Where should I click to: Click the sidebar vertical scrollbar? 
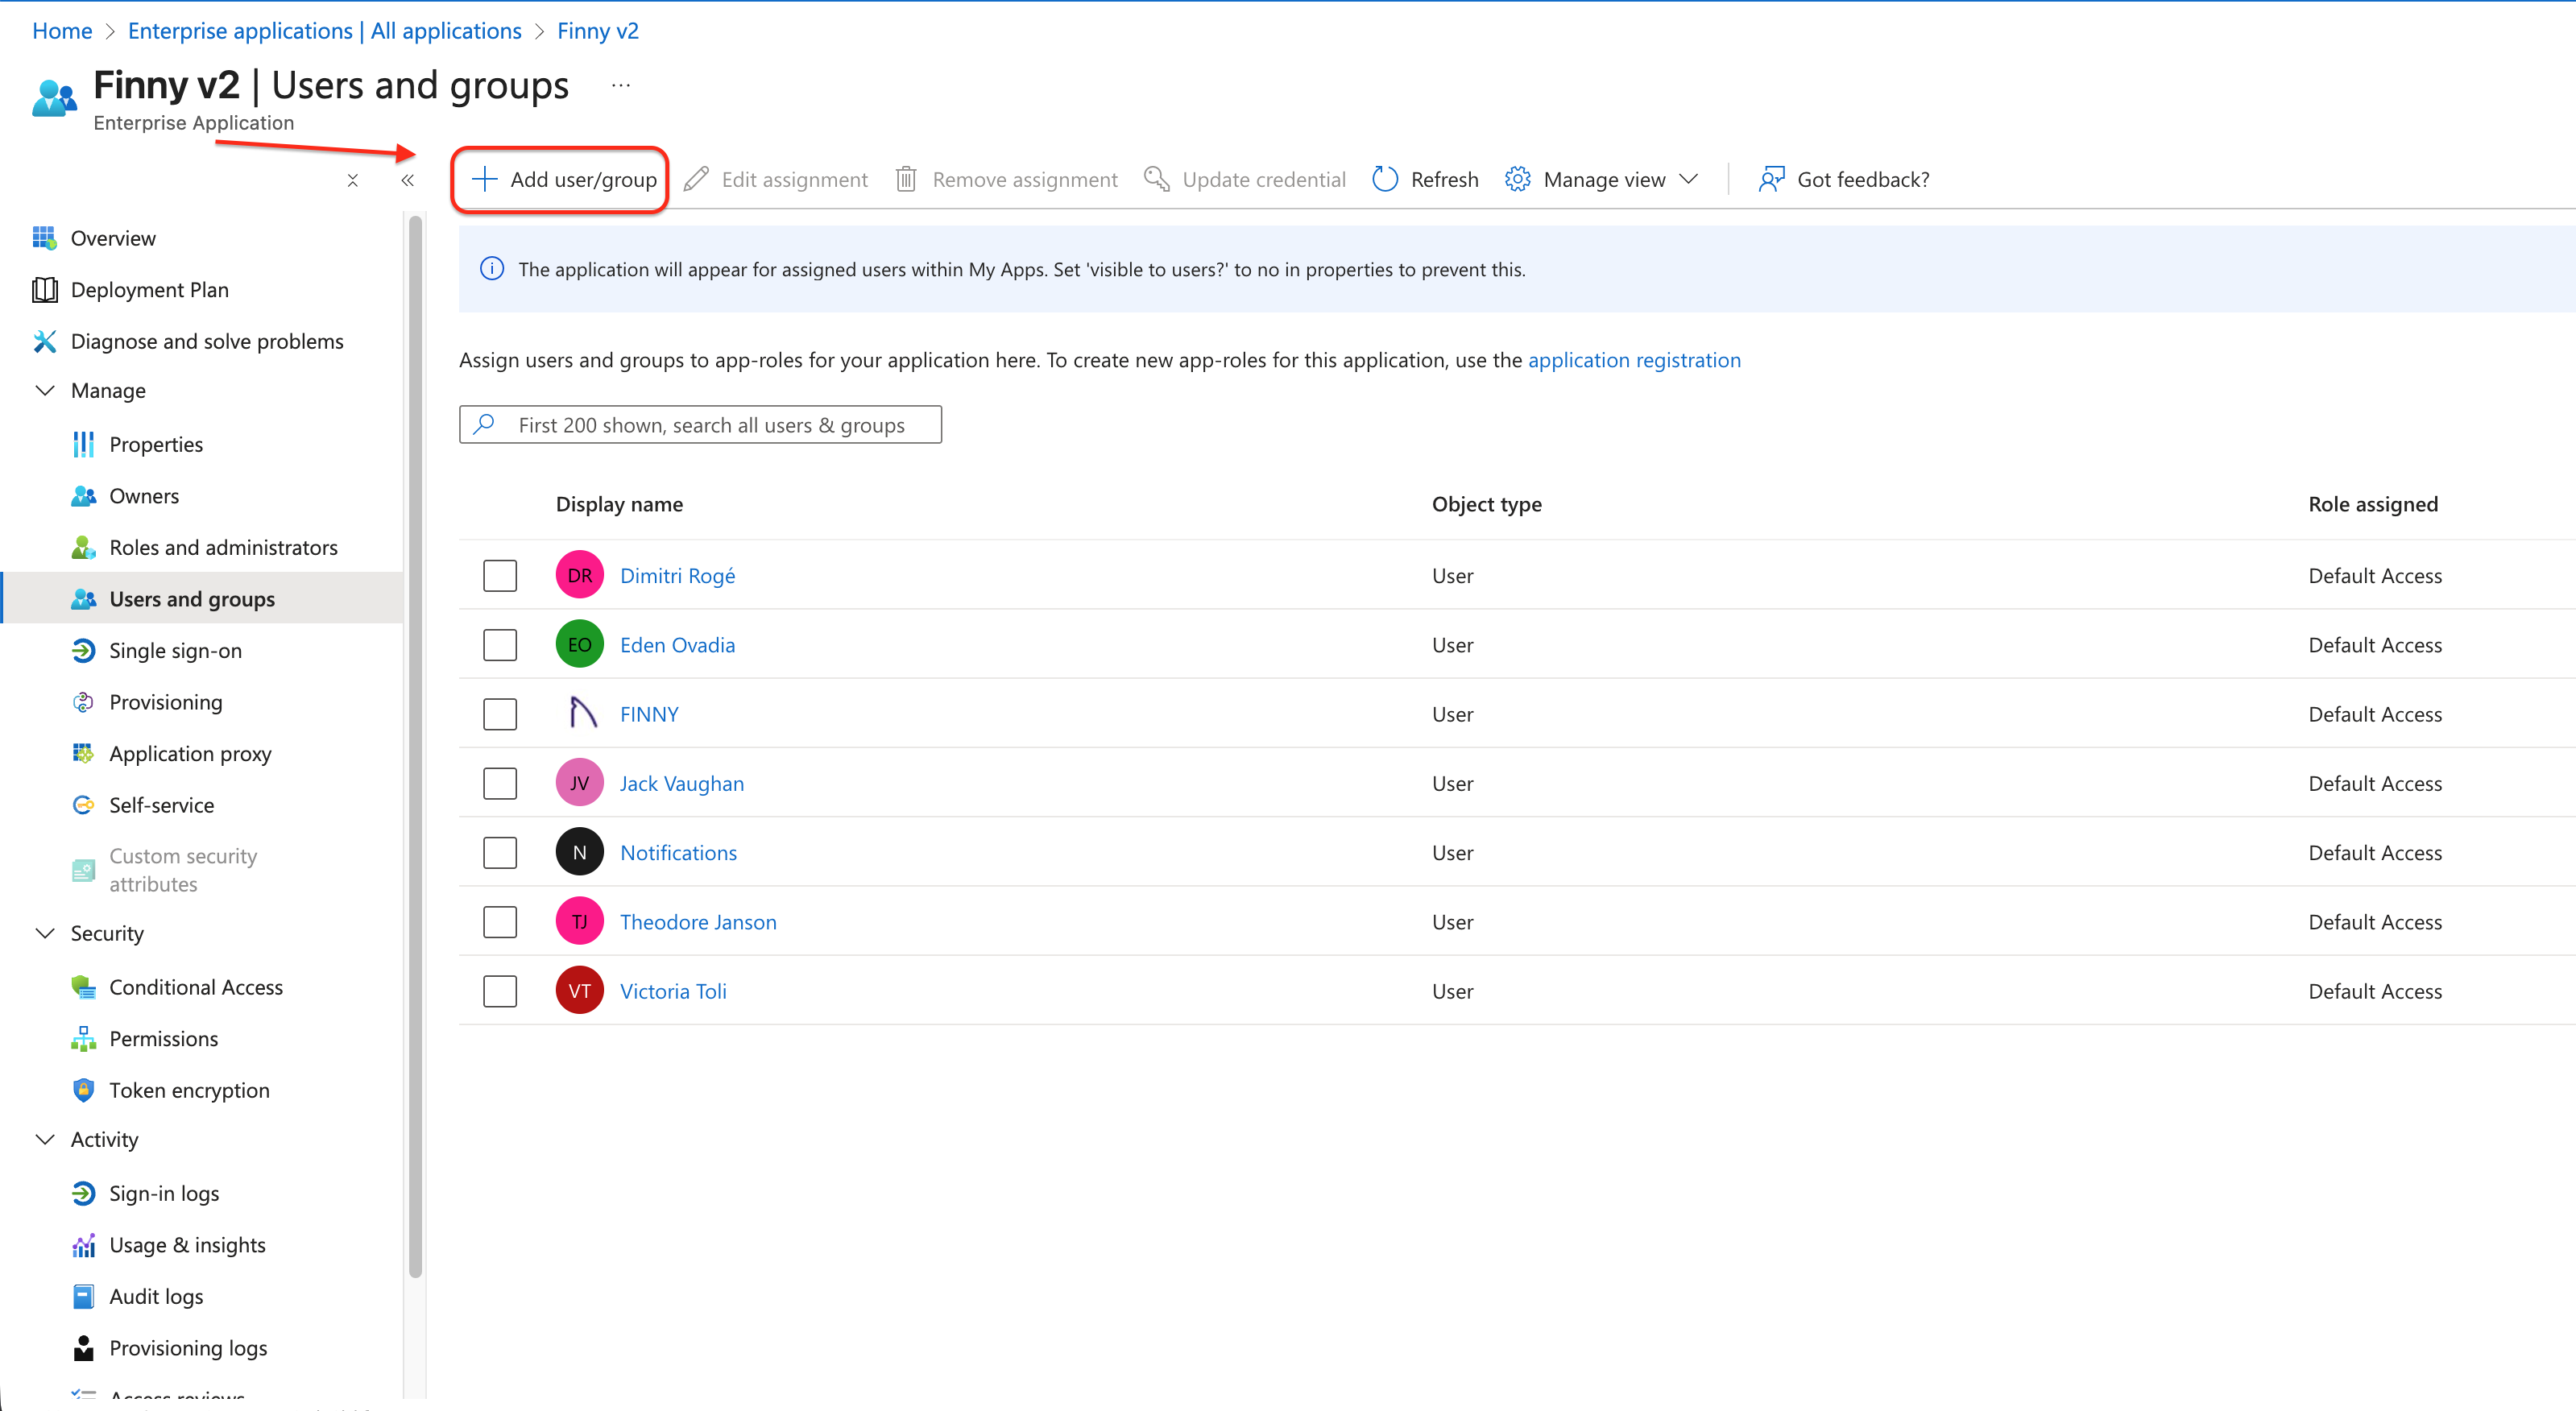click(415, 748)
